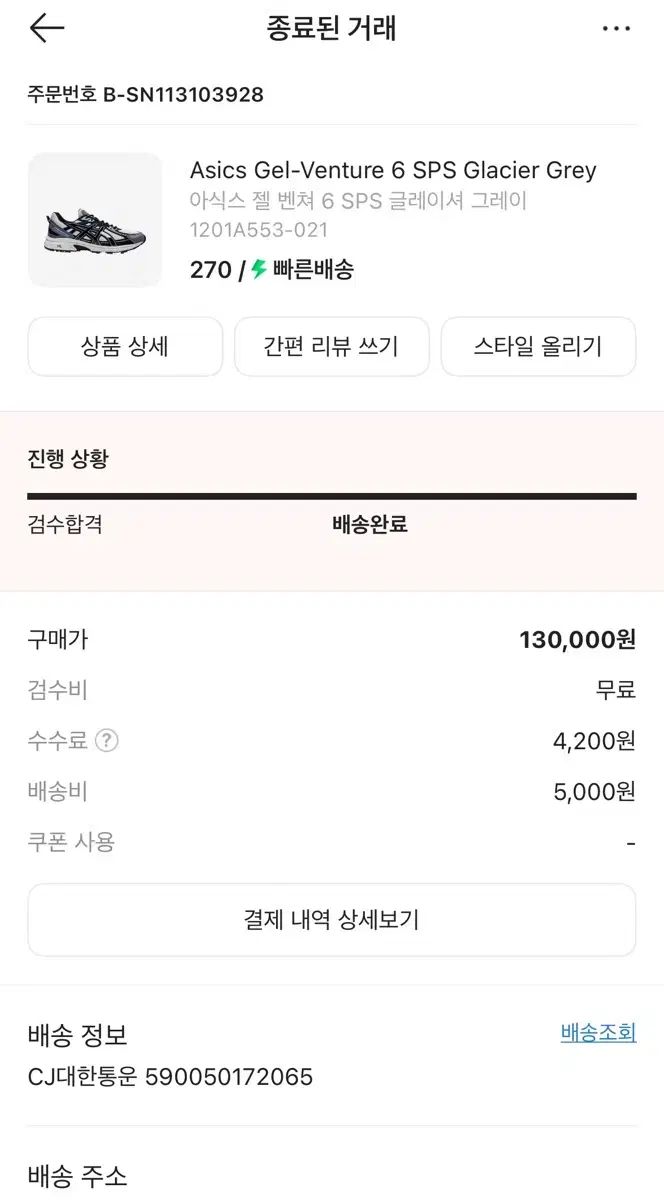Open the Asics shoe product thumbnail
The height and width of the screenshot is (1200, 664).
point(95,220)
